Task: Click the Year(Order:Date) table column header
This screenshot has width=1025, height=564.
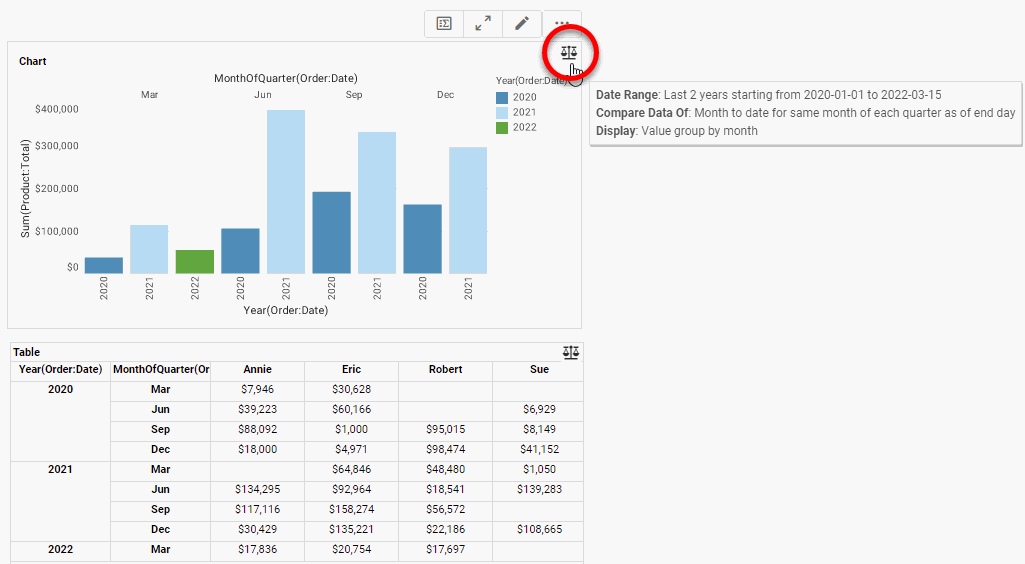Action: pyautogui.click(x=61, y=369)
